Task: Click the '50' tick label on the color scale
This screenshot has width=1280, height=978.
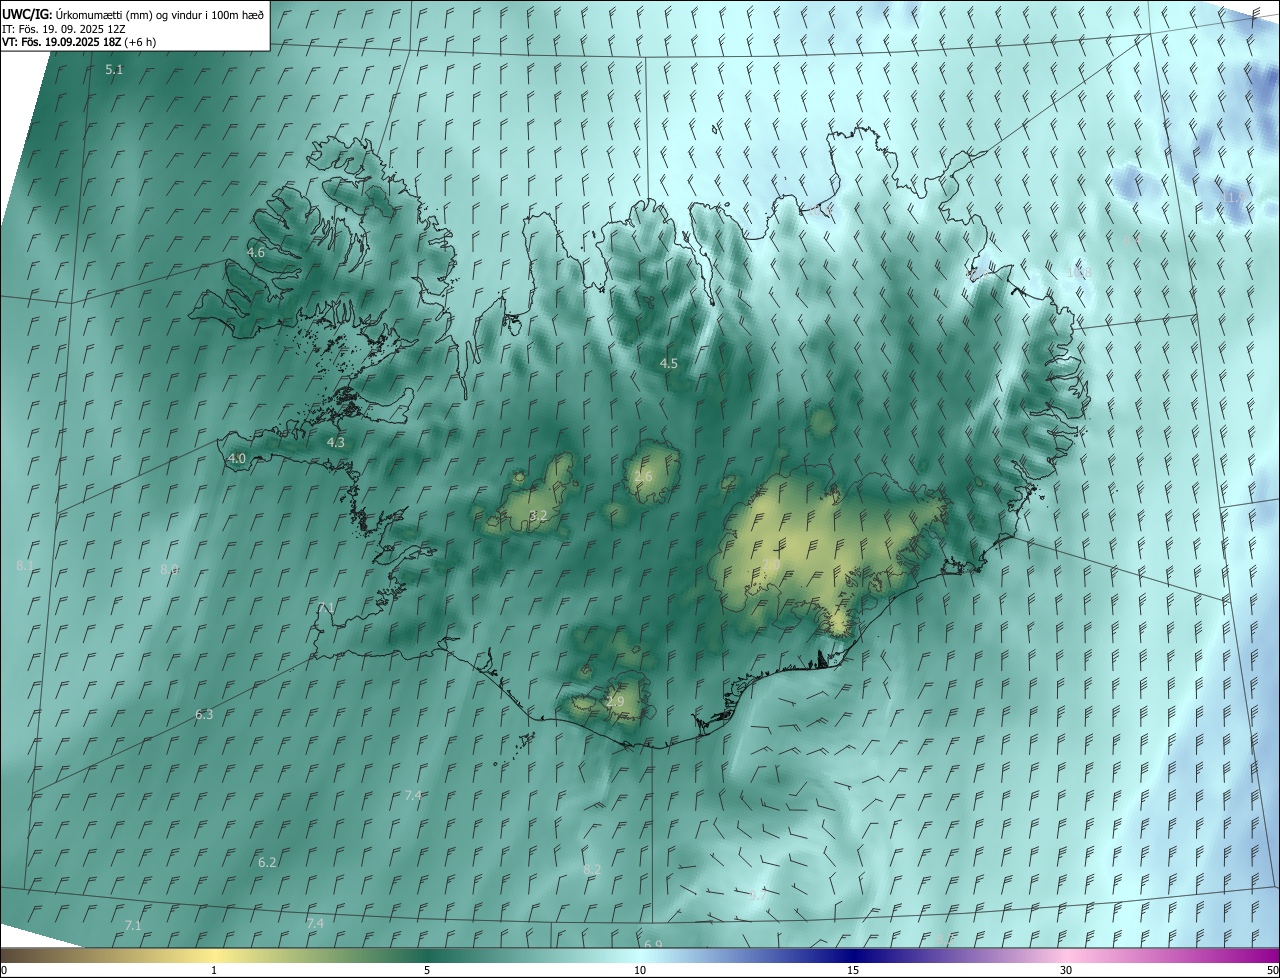Action: (1272, 970)
